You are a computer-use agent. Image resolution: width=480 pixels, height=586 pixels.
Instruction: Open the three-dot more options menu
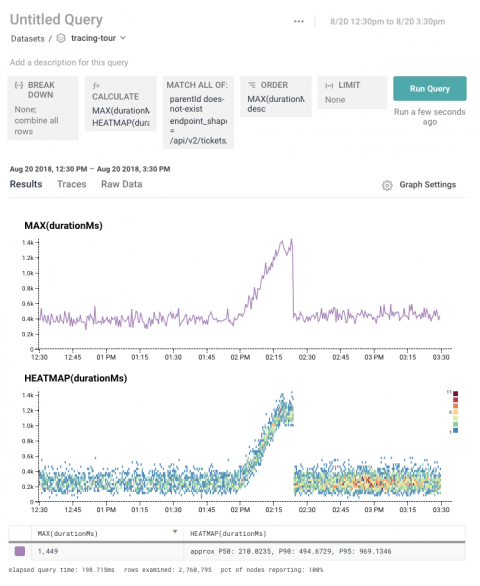299,21
